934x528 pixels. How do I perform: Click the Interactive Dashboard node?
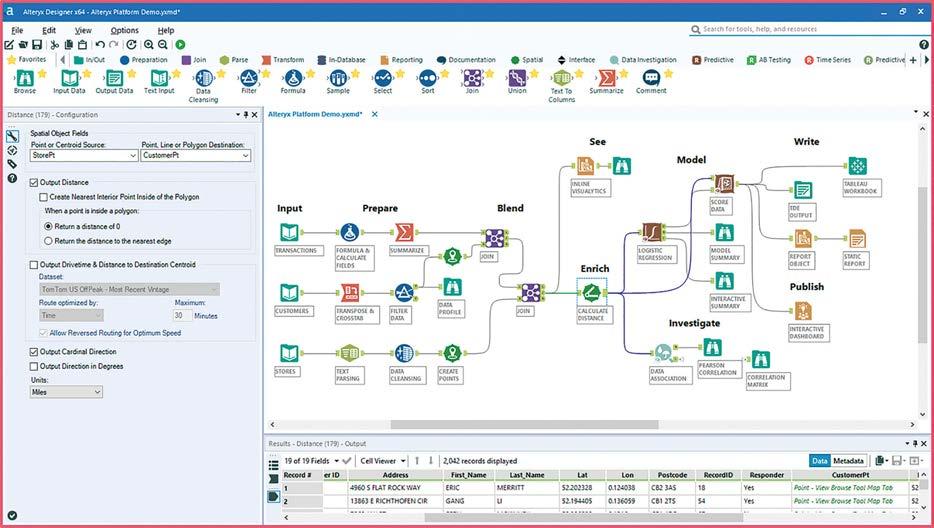[x=802, y=311]
